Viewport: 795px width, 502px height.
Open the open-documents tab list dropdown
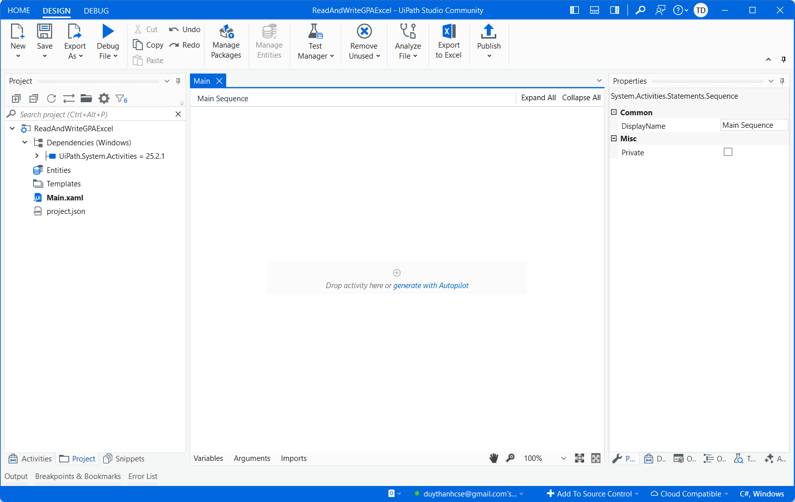pyautogui.click(x=599, y=81)
